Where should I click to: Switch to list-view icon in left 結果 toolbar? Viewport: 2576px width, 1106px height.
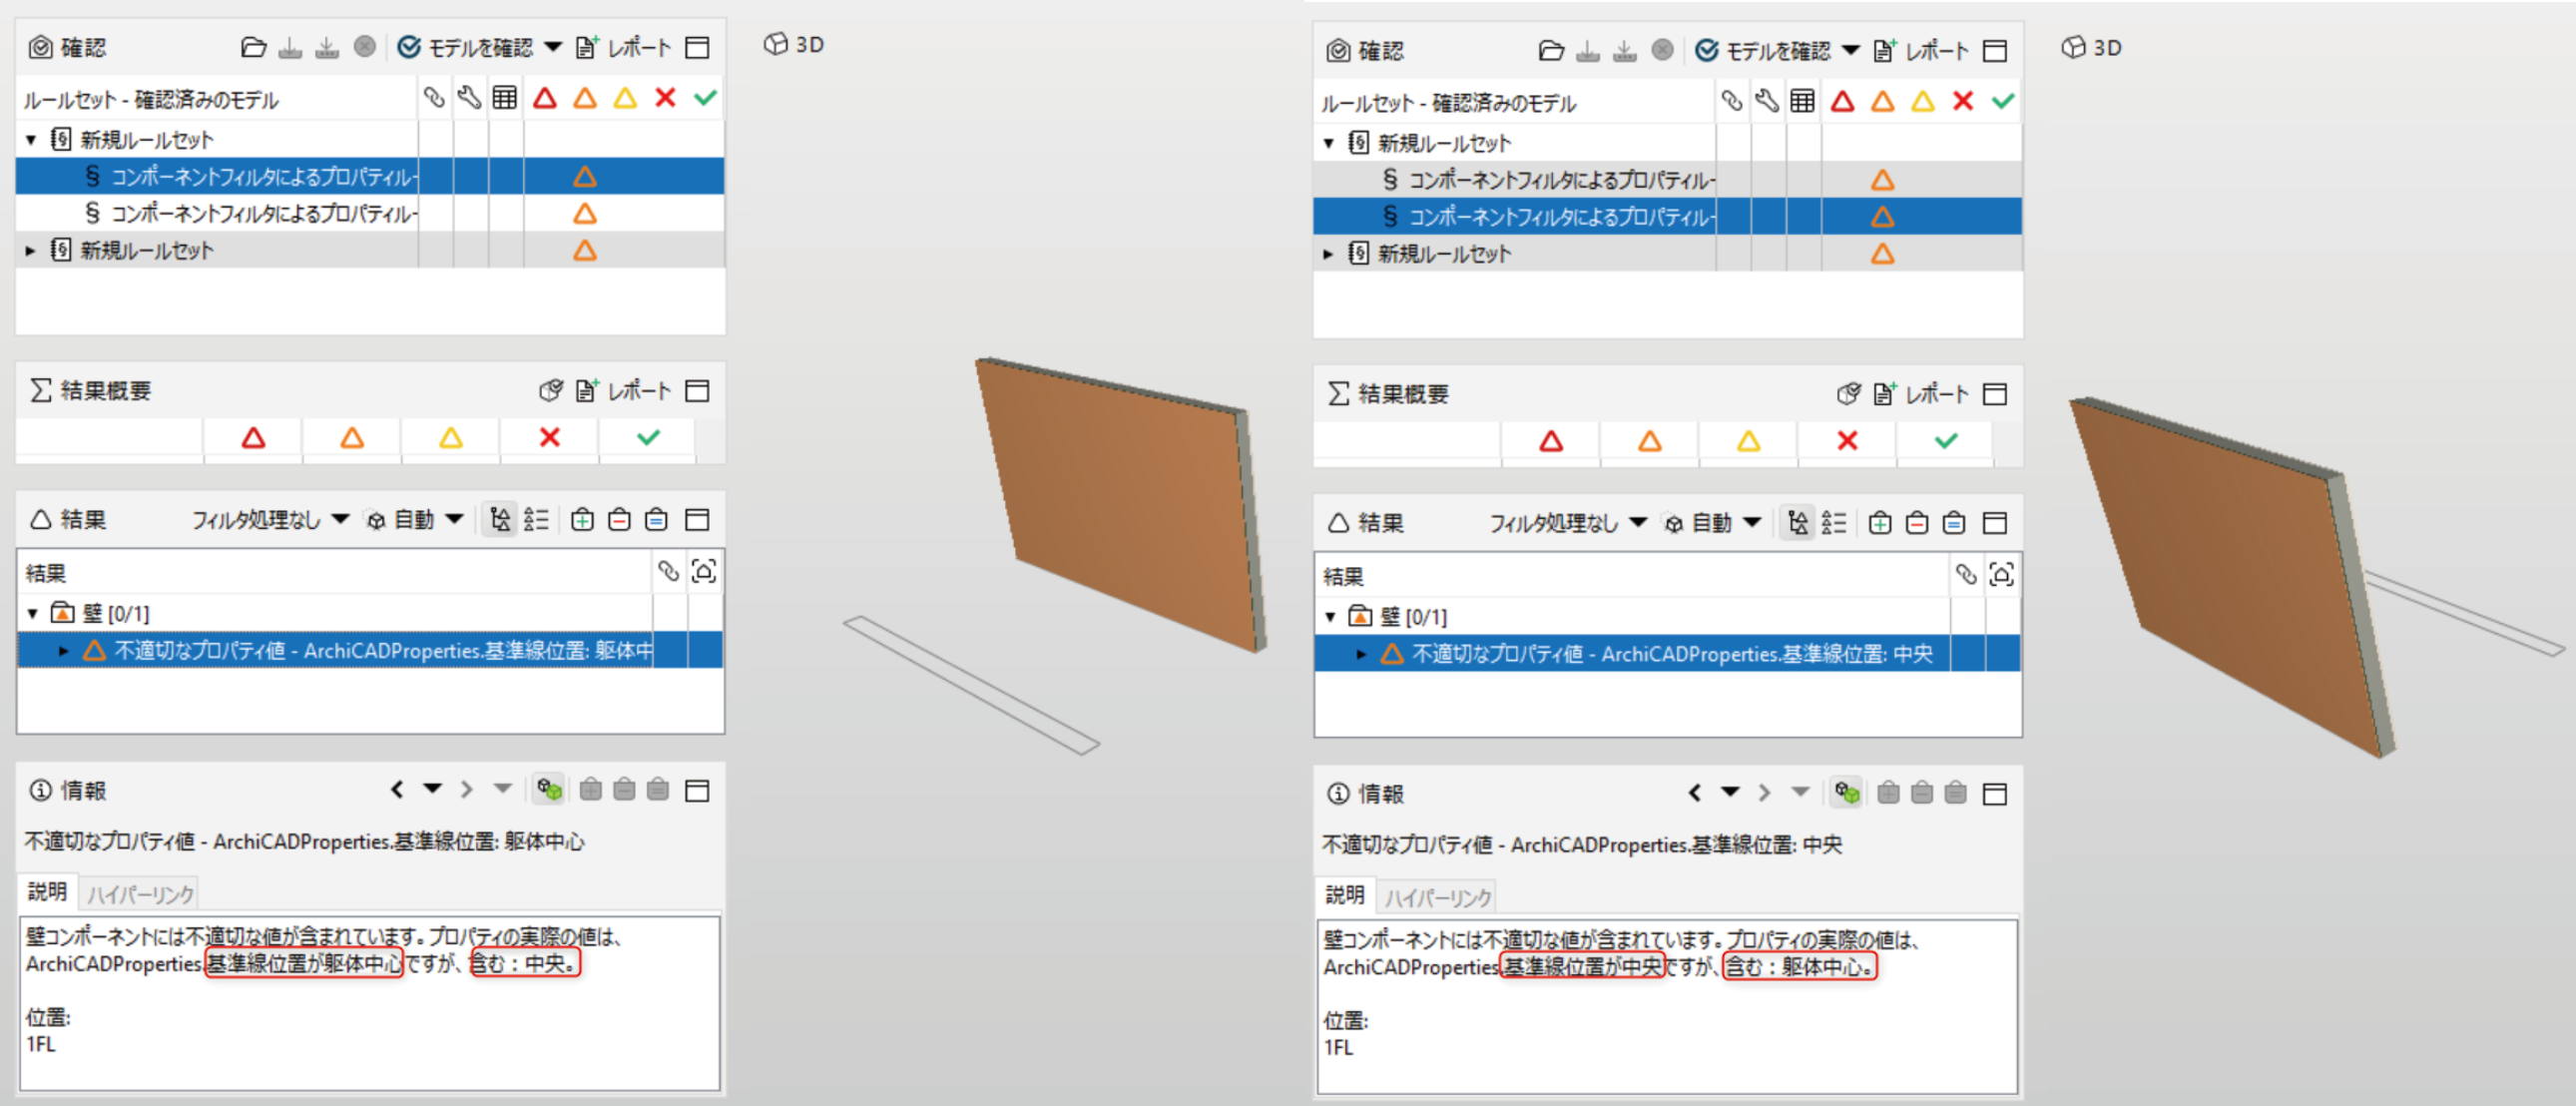537,520
